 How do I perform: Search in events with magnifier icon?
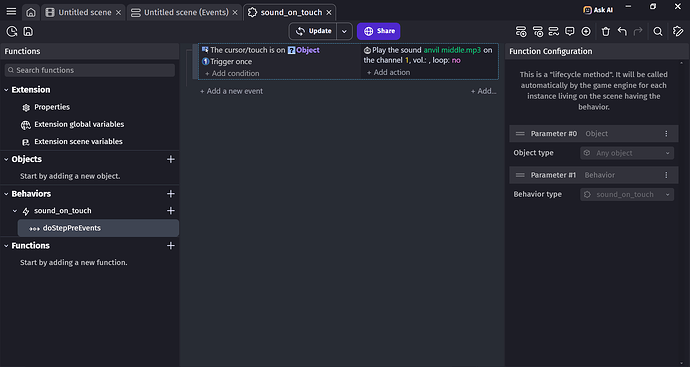click(x=658, y=31)
